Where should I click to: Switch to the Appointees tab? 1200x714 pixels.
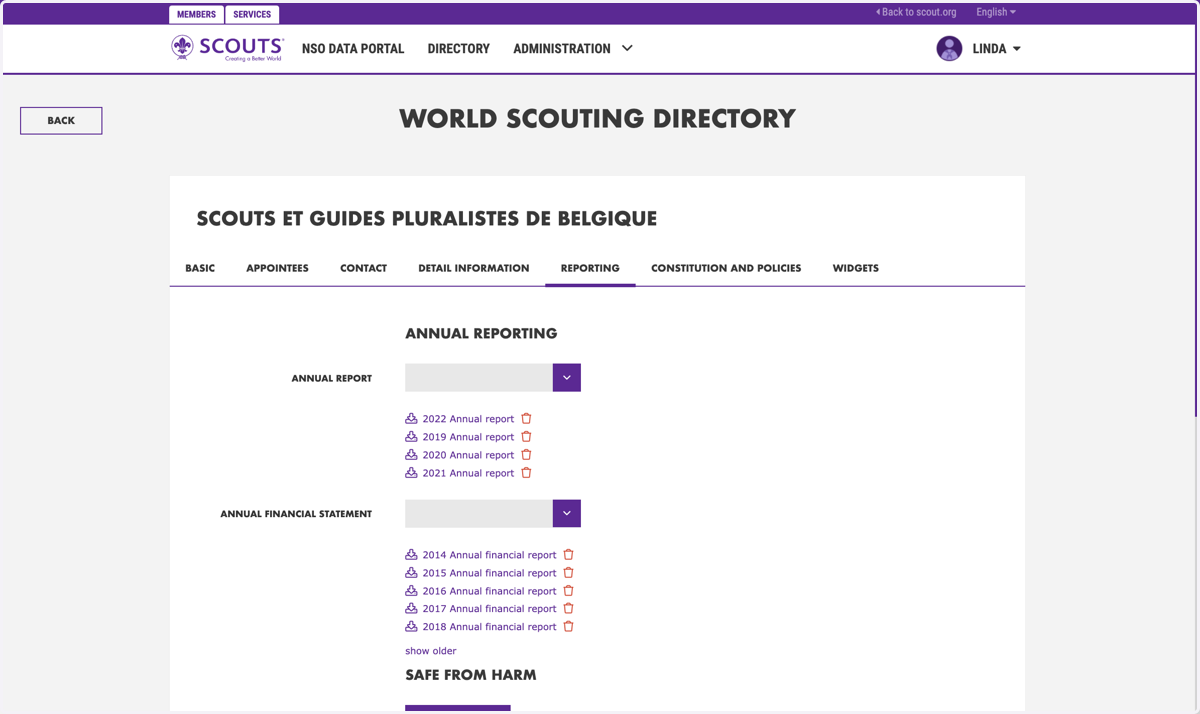[277, 268]
